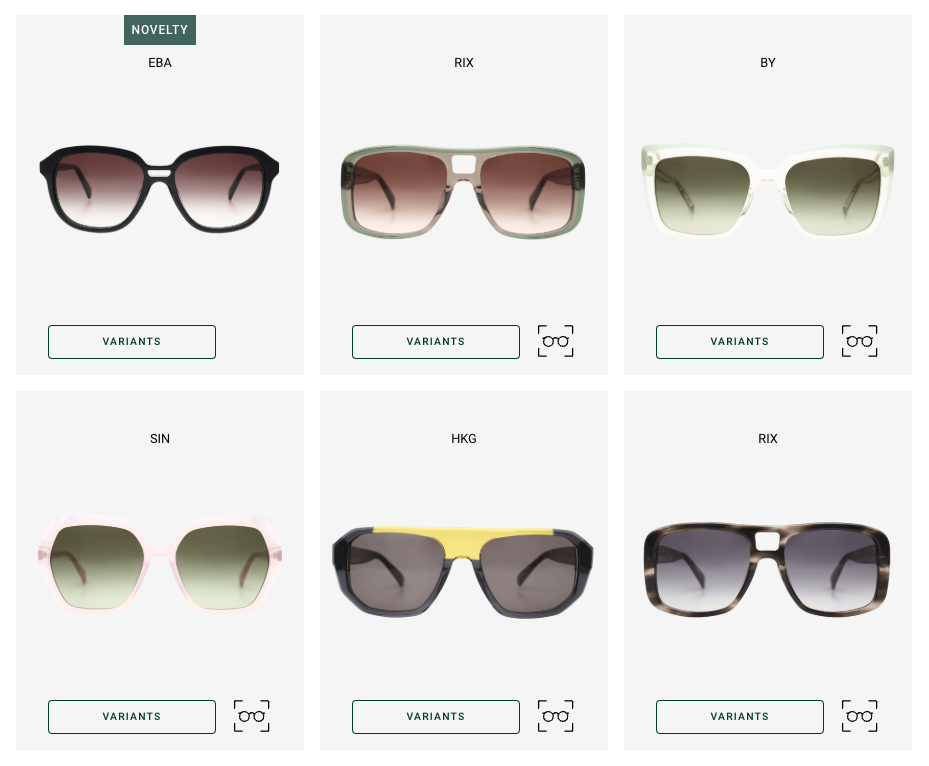Open virtual try-on for green RIX sunglasses
Viewport: 929px width, 766px height.
(555, 341)
